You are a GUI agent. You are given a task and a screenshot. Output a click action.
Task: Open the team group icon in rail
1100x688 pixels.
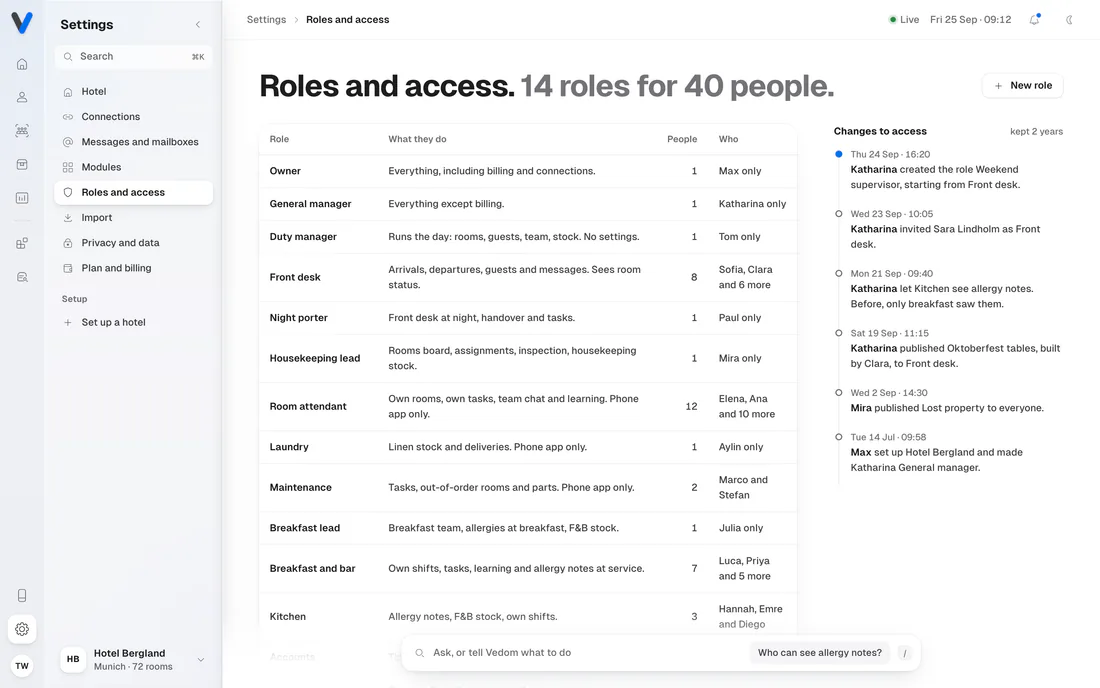pos(22,130)
